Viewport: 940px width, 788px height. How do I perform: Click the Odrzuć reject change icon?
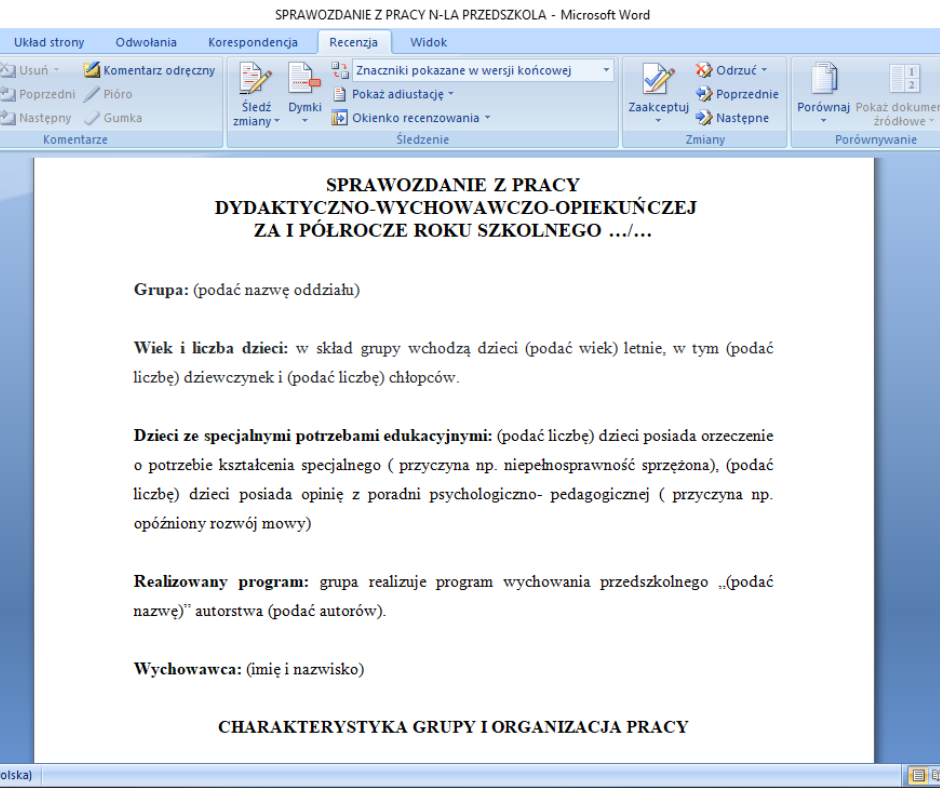pos(705,70)
